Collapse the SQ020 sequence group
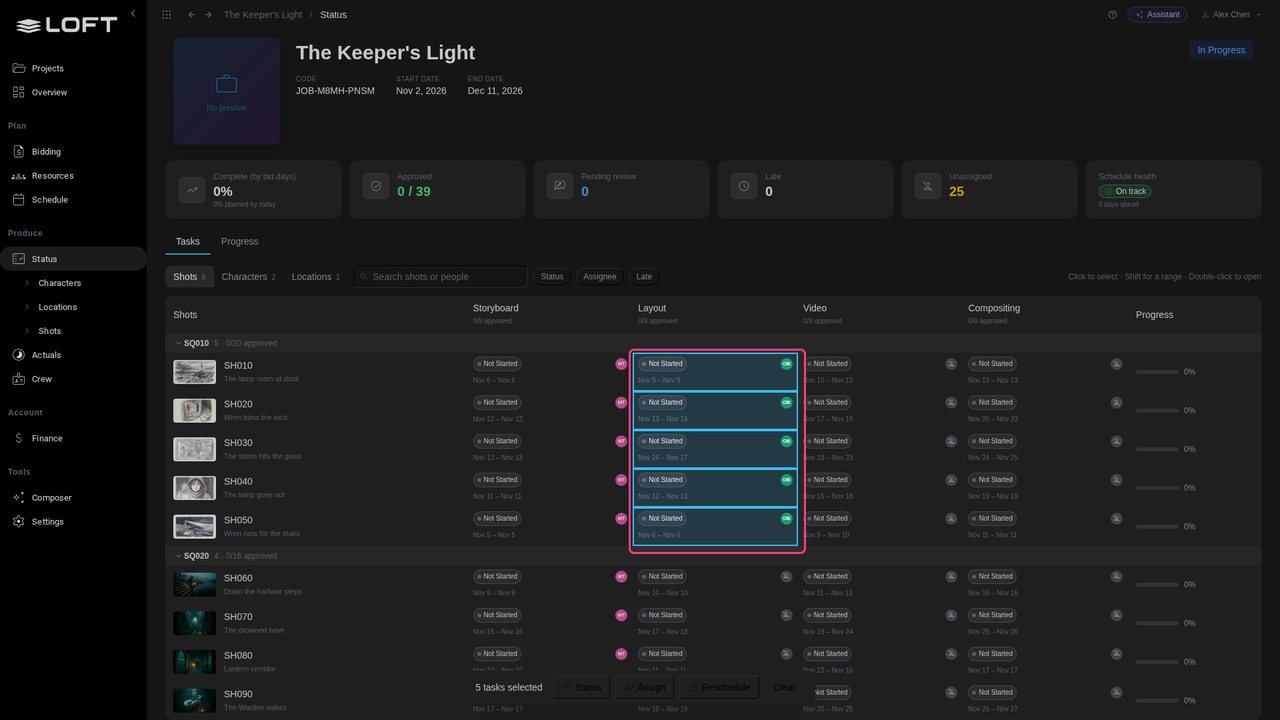The image size is (1280, 720). 179,556
